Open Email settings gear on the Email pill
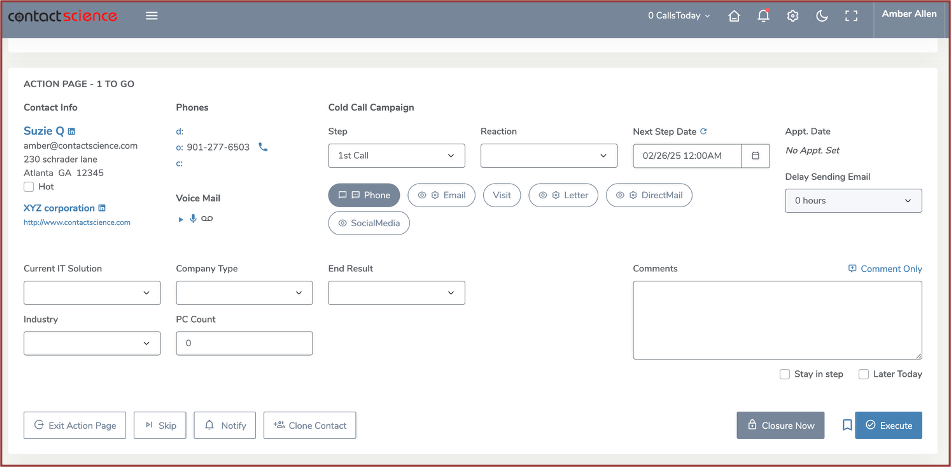This screenshot has height=468, width=952. pyautogui.click(x=435, y=195)
